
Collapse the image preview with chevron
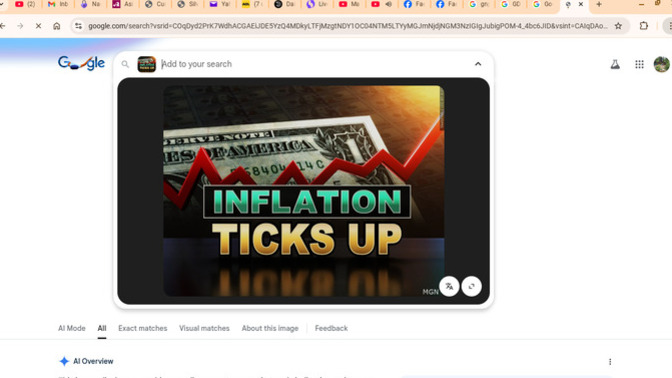coord(478,64)
